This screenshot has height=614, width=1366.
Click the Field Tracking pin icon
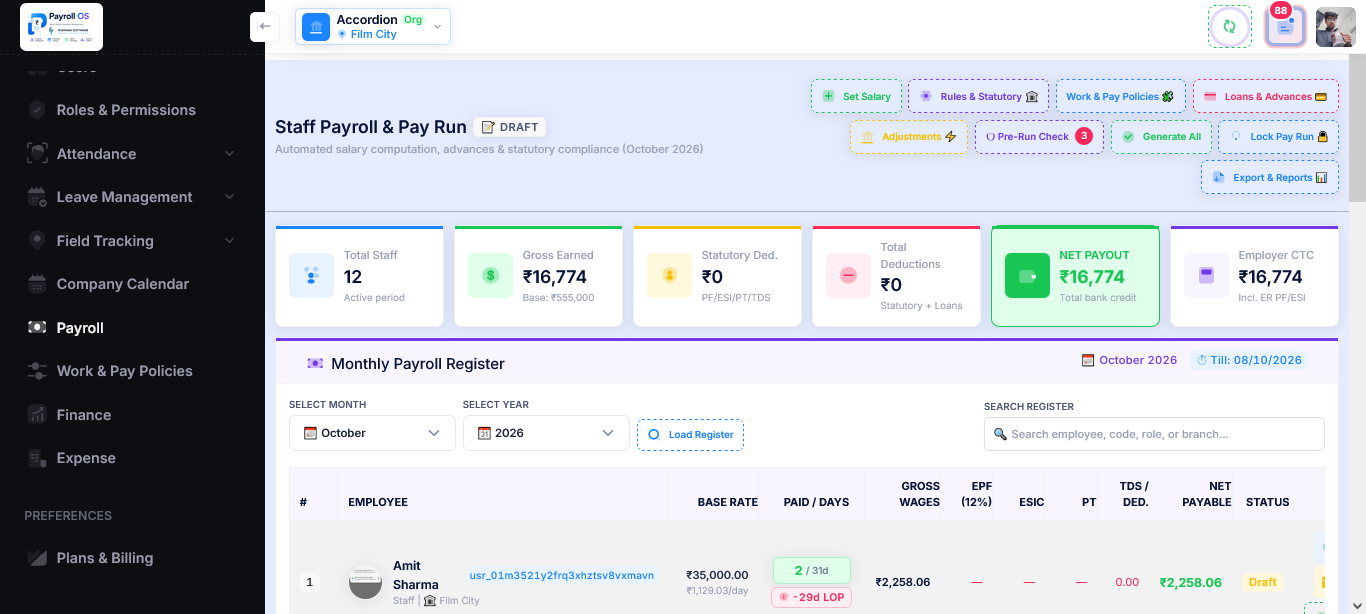click(x=37, y=241)
